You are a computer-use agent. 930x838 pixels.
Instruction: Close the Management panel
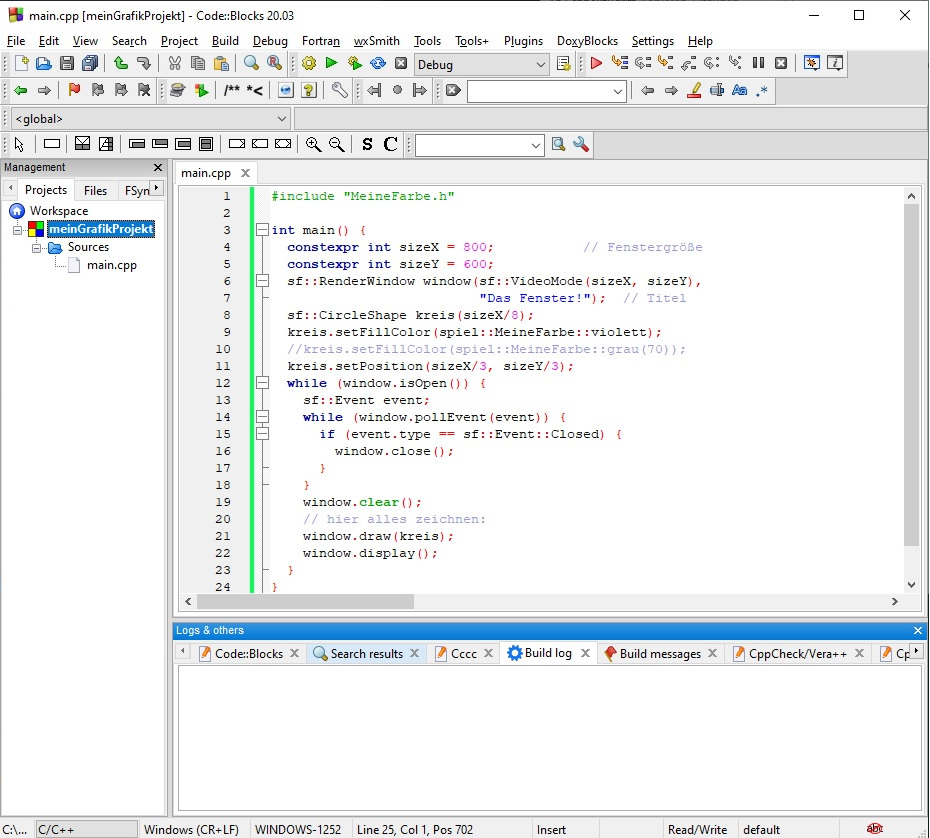(158, 168)
